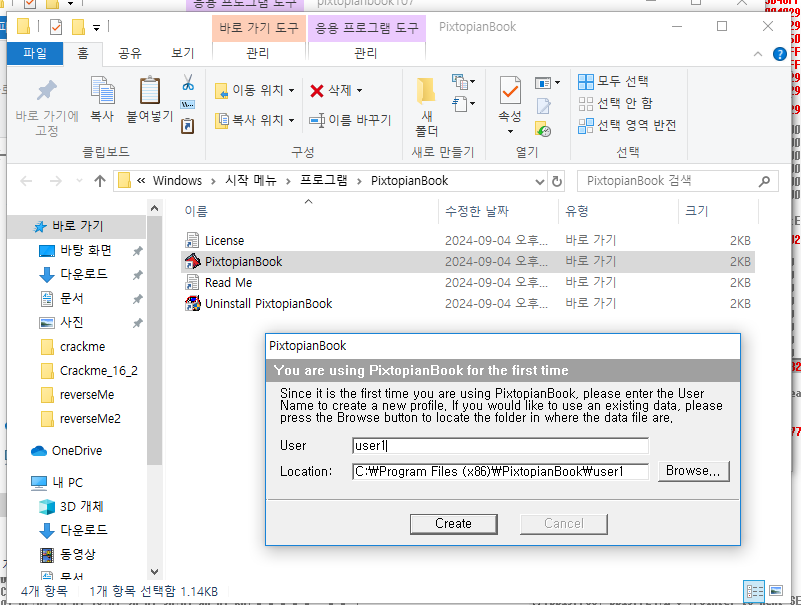Open Manage tab under Application Tools
This screenshot has width=801, height=605.
(x=366, y=54)
